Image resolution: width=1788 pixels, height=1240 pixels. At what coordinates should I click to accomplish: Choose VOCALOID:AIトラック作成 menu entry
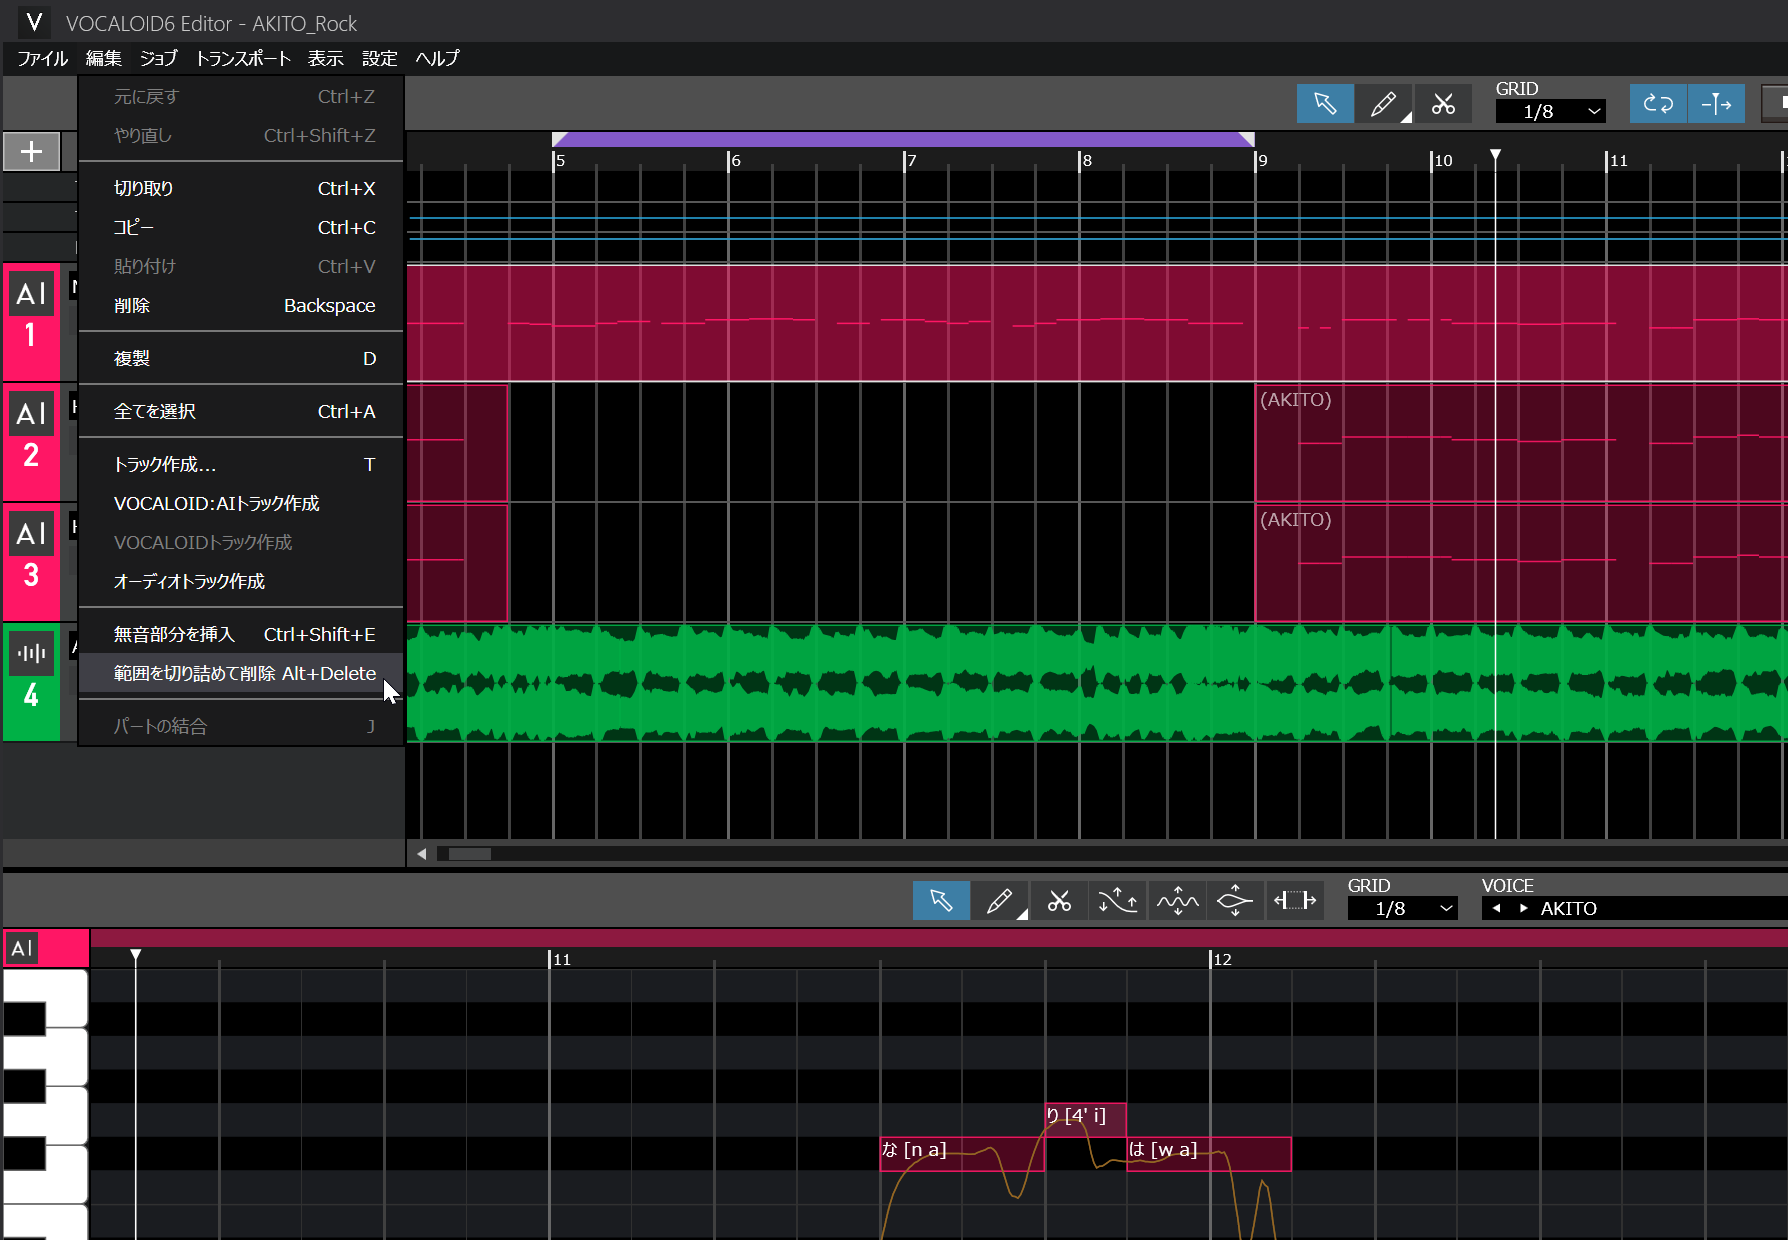tap(241, 503)
